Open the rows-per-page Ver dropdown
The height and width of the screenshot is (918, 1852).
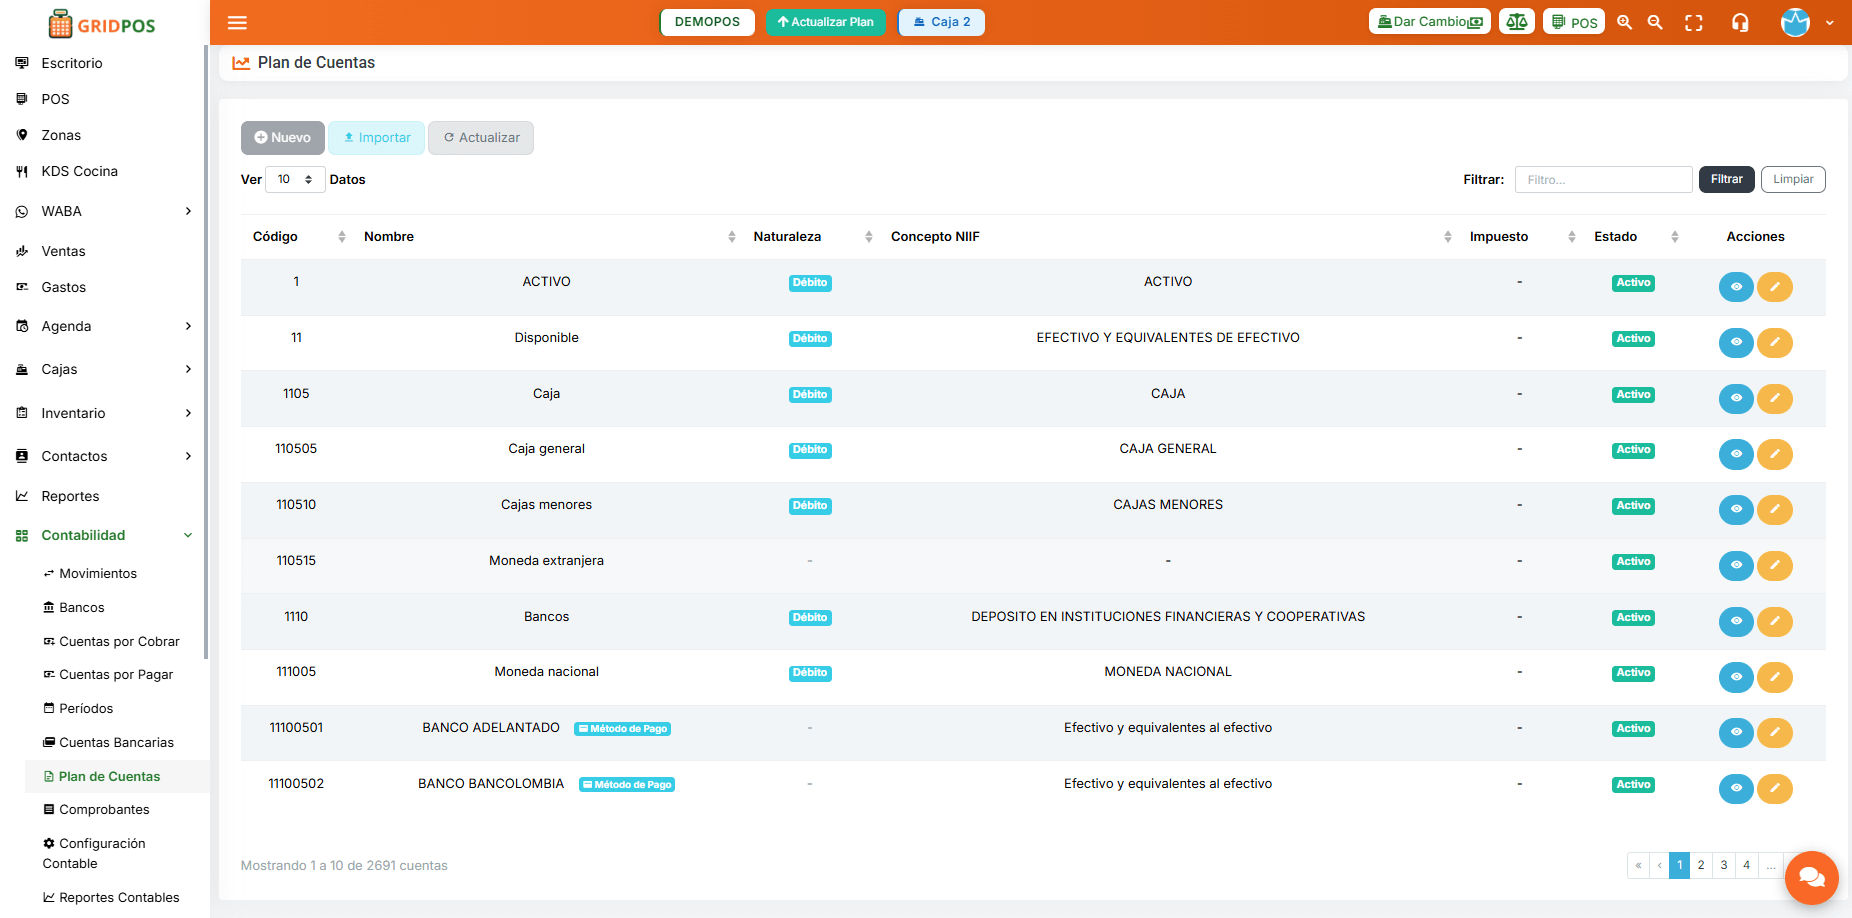click(295, 180)
